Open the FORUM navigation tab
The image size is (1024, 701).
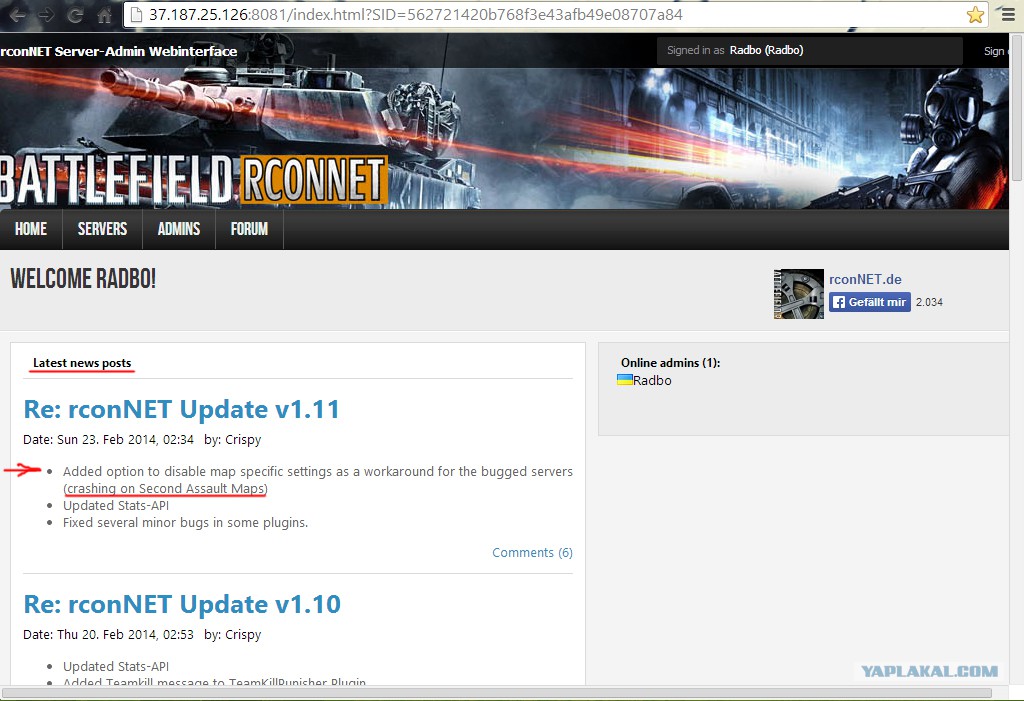pyautogui.click(x=249, y=229)
